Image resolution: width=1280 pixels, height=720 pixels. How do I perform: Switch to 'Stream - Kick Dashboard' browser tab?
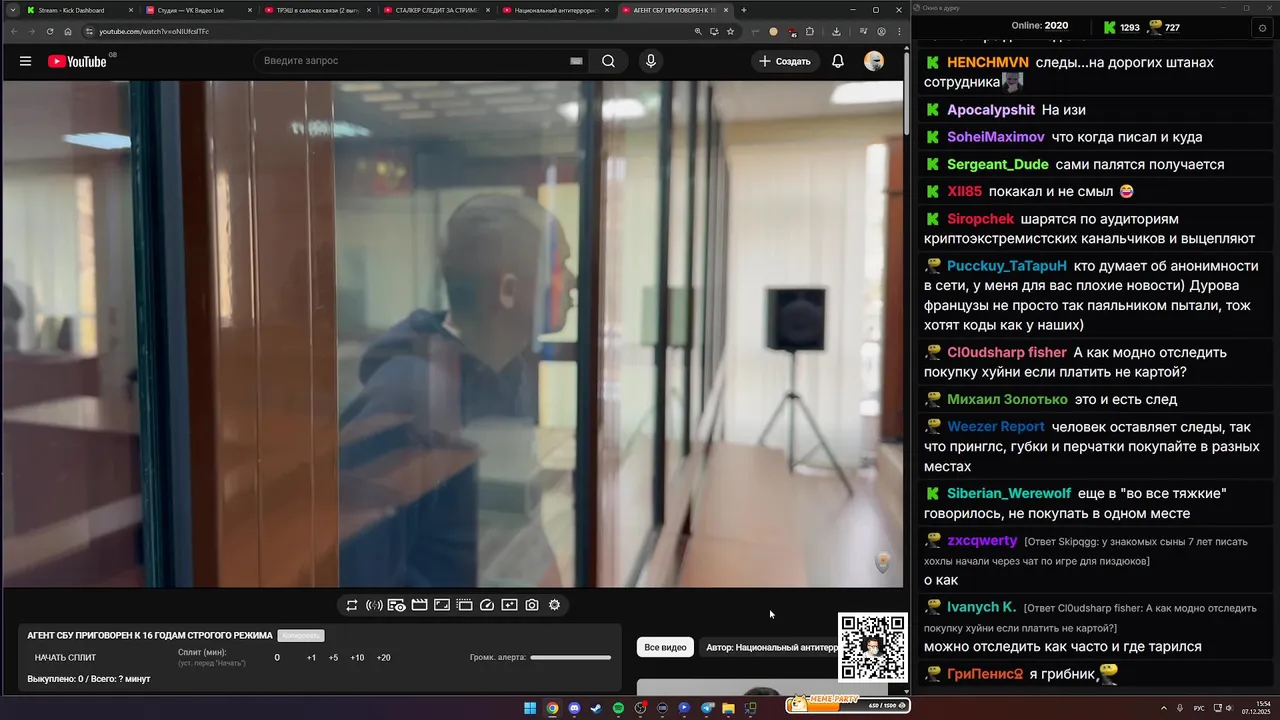[78, 10]
